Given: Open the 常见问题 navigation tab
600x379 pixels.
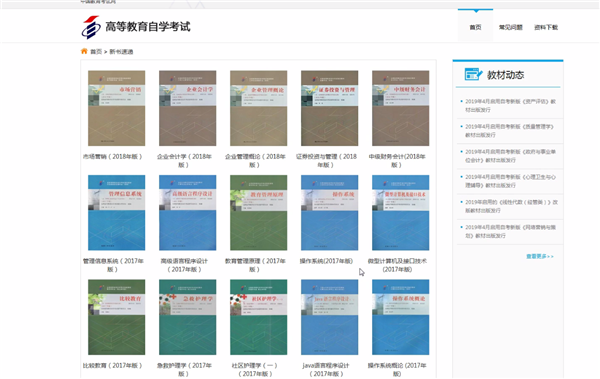Looking at the screenshot, I should 510,27.
